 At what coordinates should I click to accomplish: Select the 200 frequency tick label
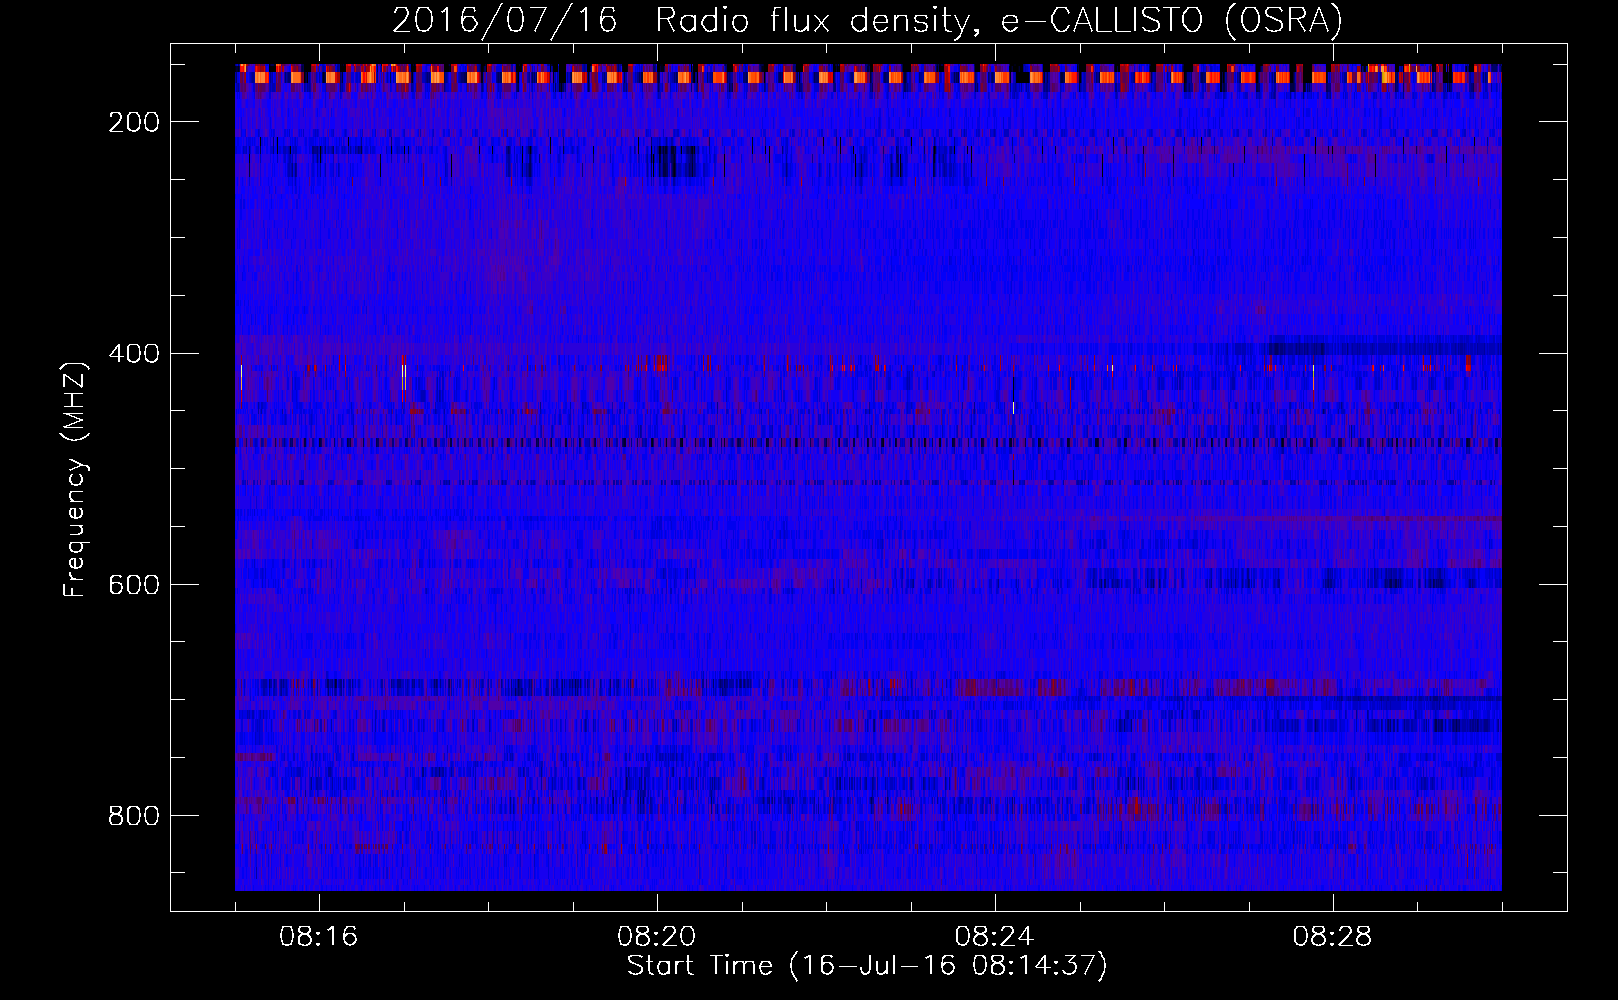coord(134,122)
